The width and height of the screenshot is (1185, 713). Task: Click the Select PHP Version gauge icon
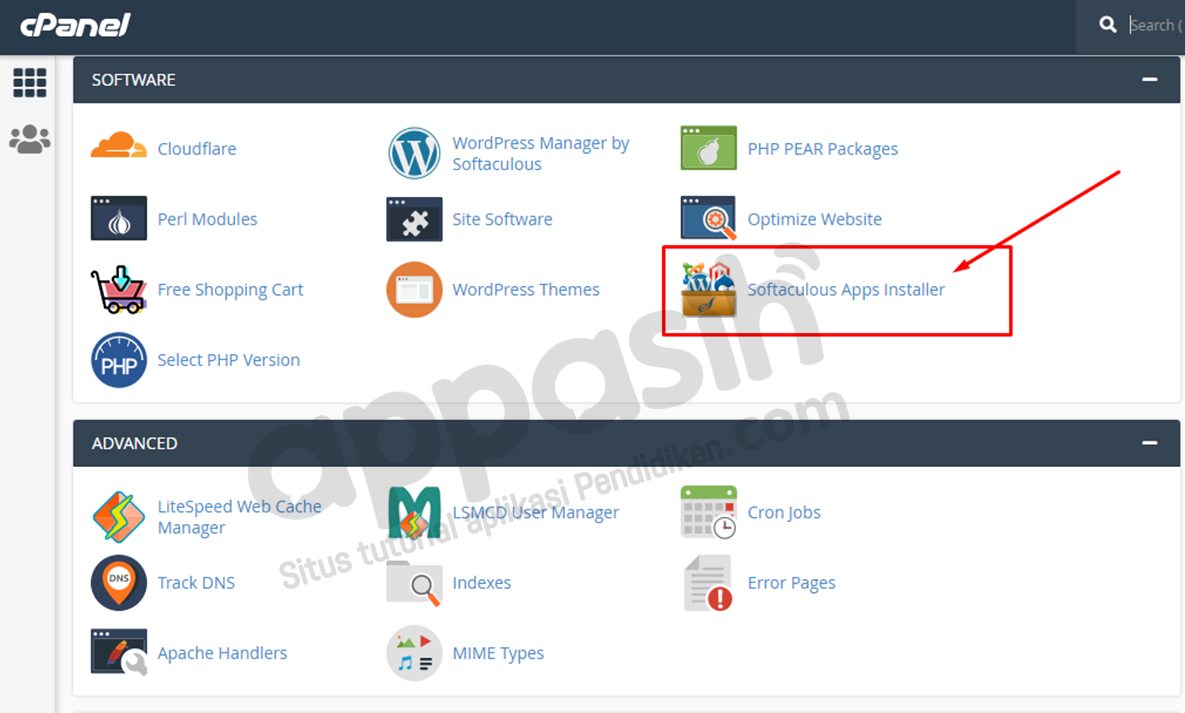(119, 360)
